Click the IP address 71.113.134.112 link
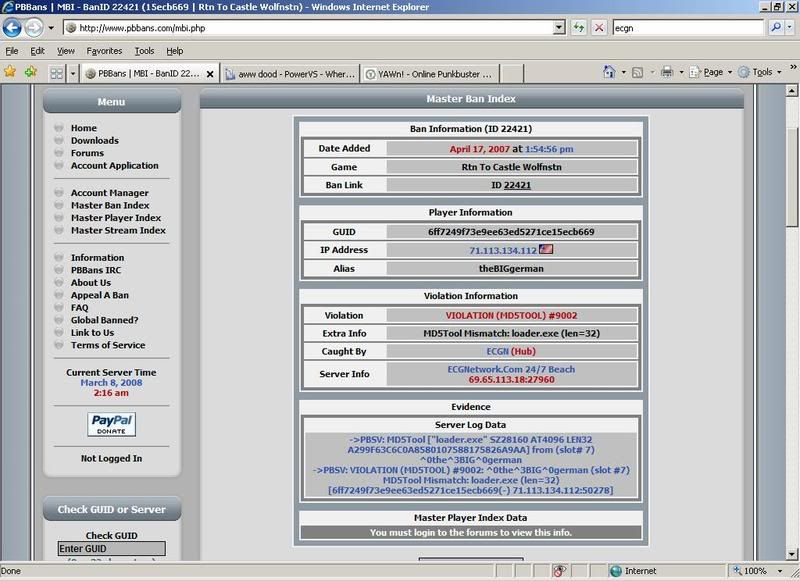 coord(503,250)
